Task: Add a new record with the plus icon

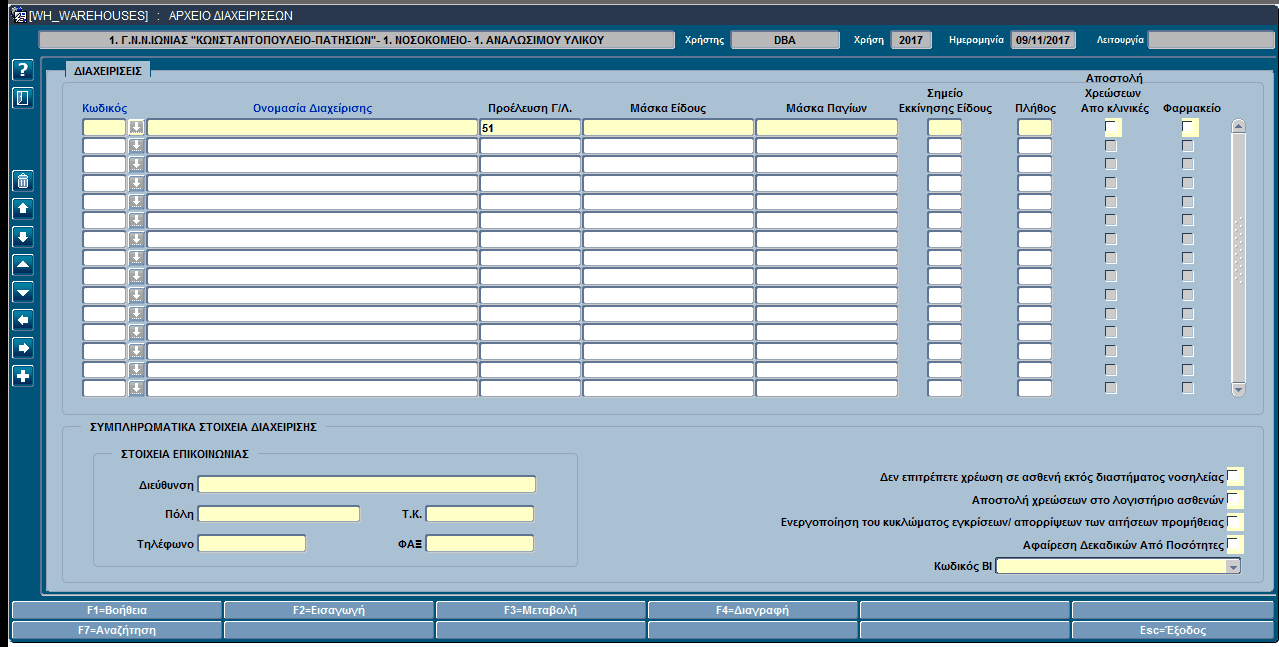Action: click(23, 376)
